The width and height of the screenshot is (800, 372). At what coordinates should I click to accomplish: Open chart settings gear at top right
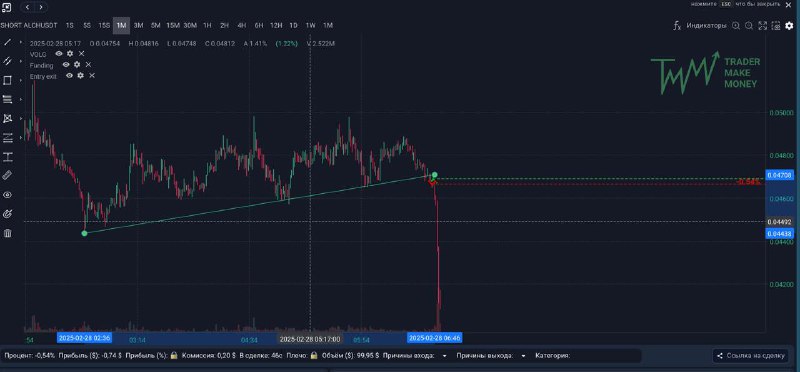pyautogui.click(x=789, y=26)
